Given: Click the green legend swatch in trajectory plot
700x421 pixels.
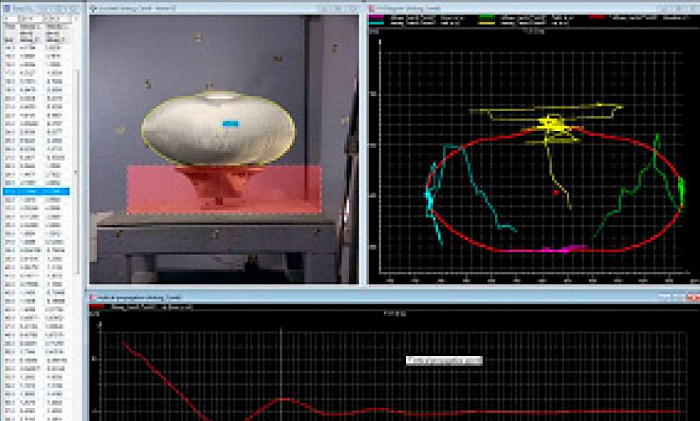Looking at the screenshot, I should (x=487, y=17).
